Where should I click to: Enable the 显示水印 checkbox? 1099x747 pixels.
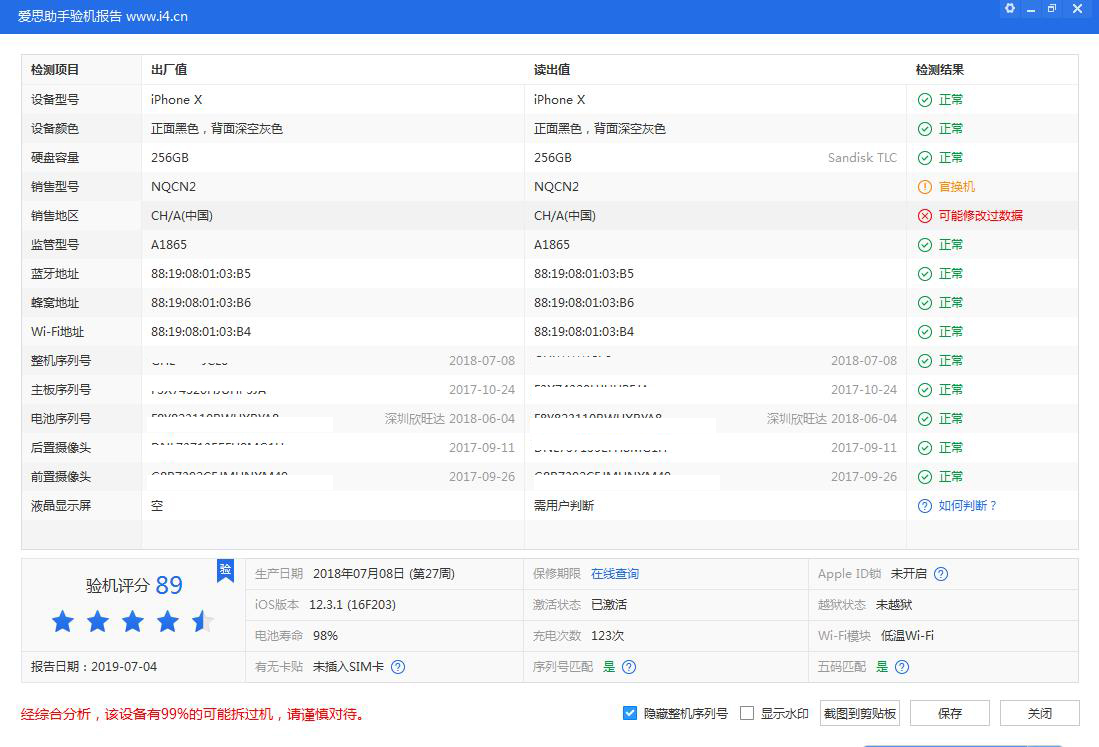tap(747, 713)
